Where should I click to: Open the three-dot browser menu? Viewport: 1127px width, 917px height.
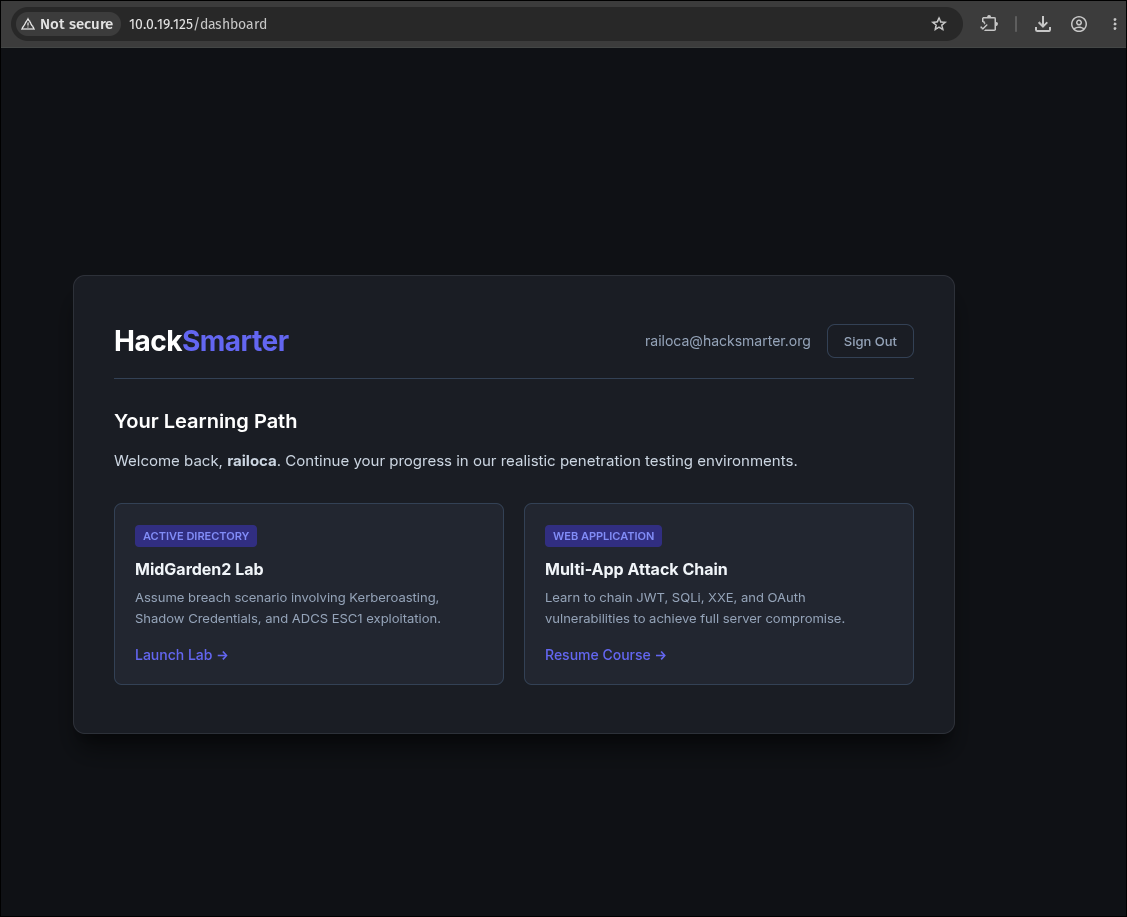point(1115,24)
